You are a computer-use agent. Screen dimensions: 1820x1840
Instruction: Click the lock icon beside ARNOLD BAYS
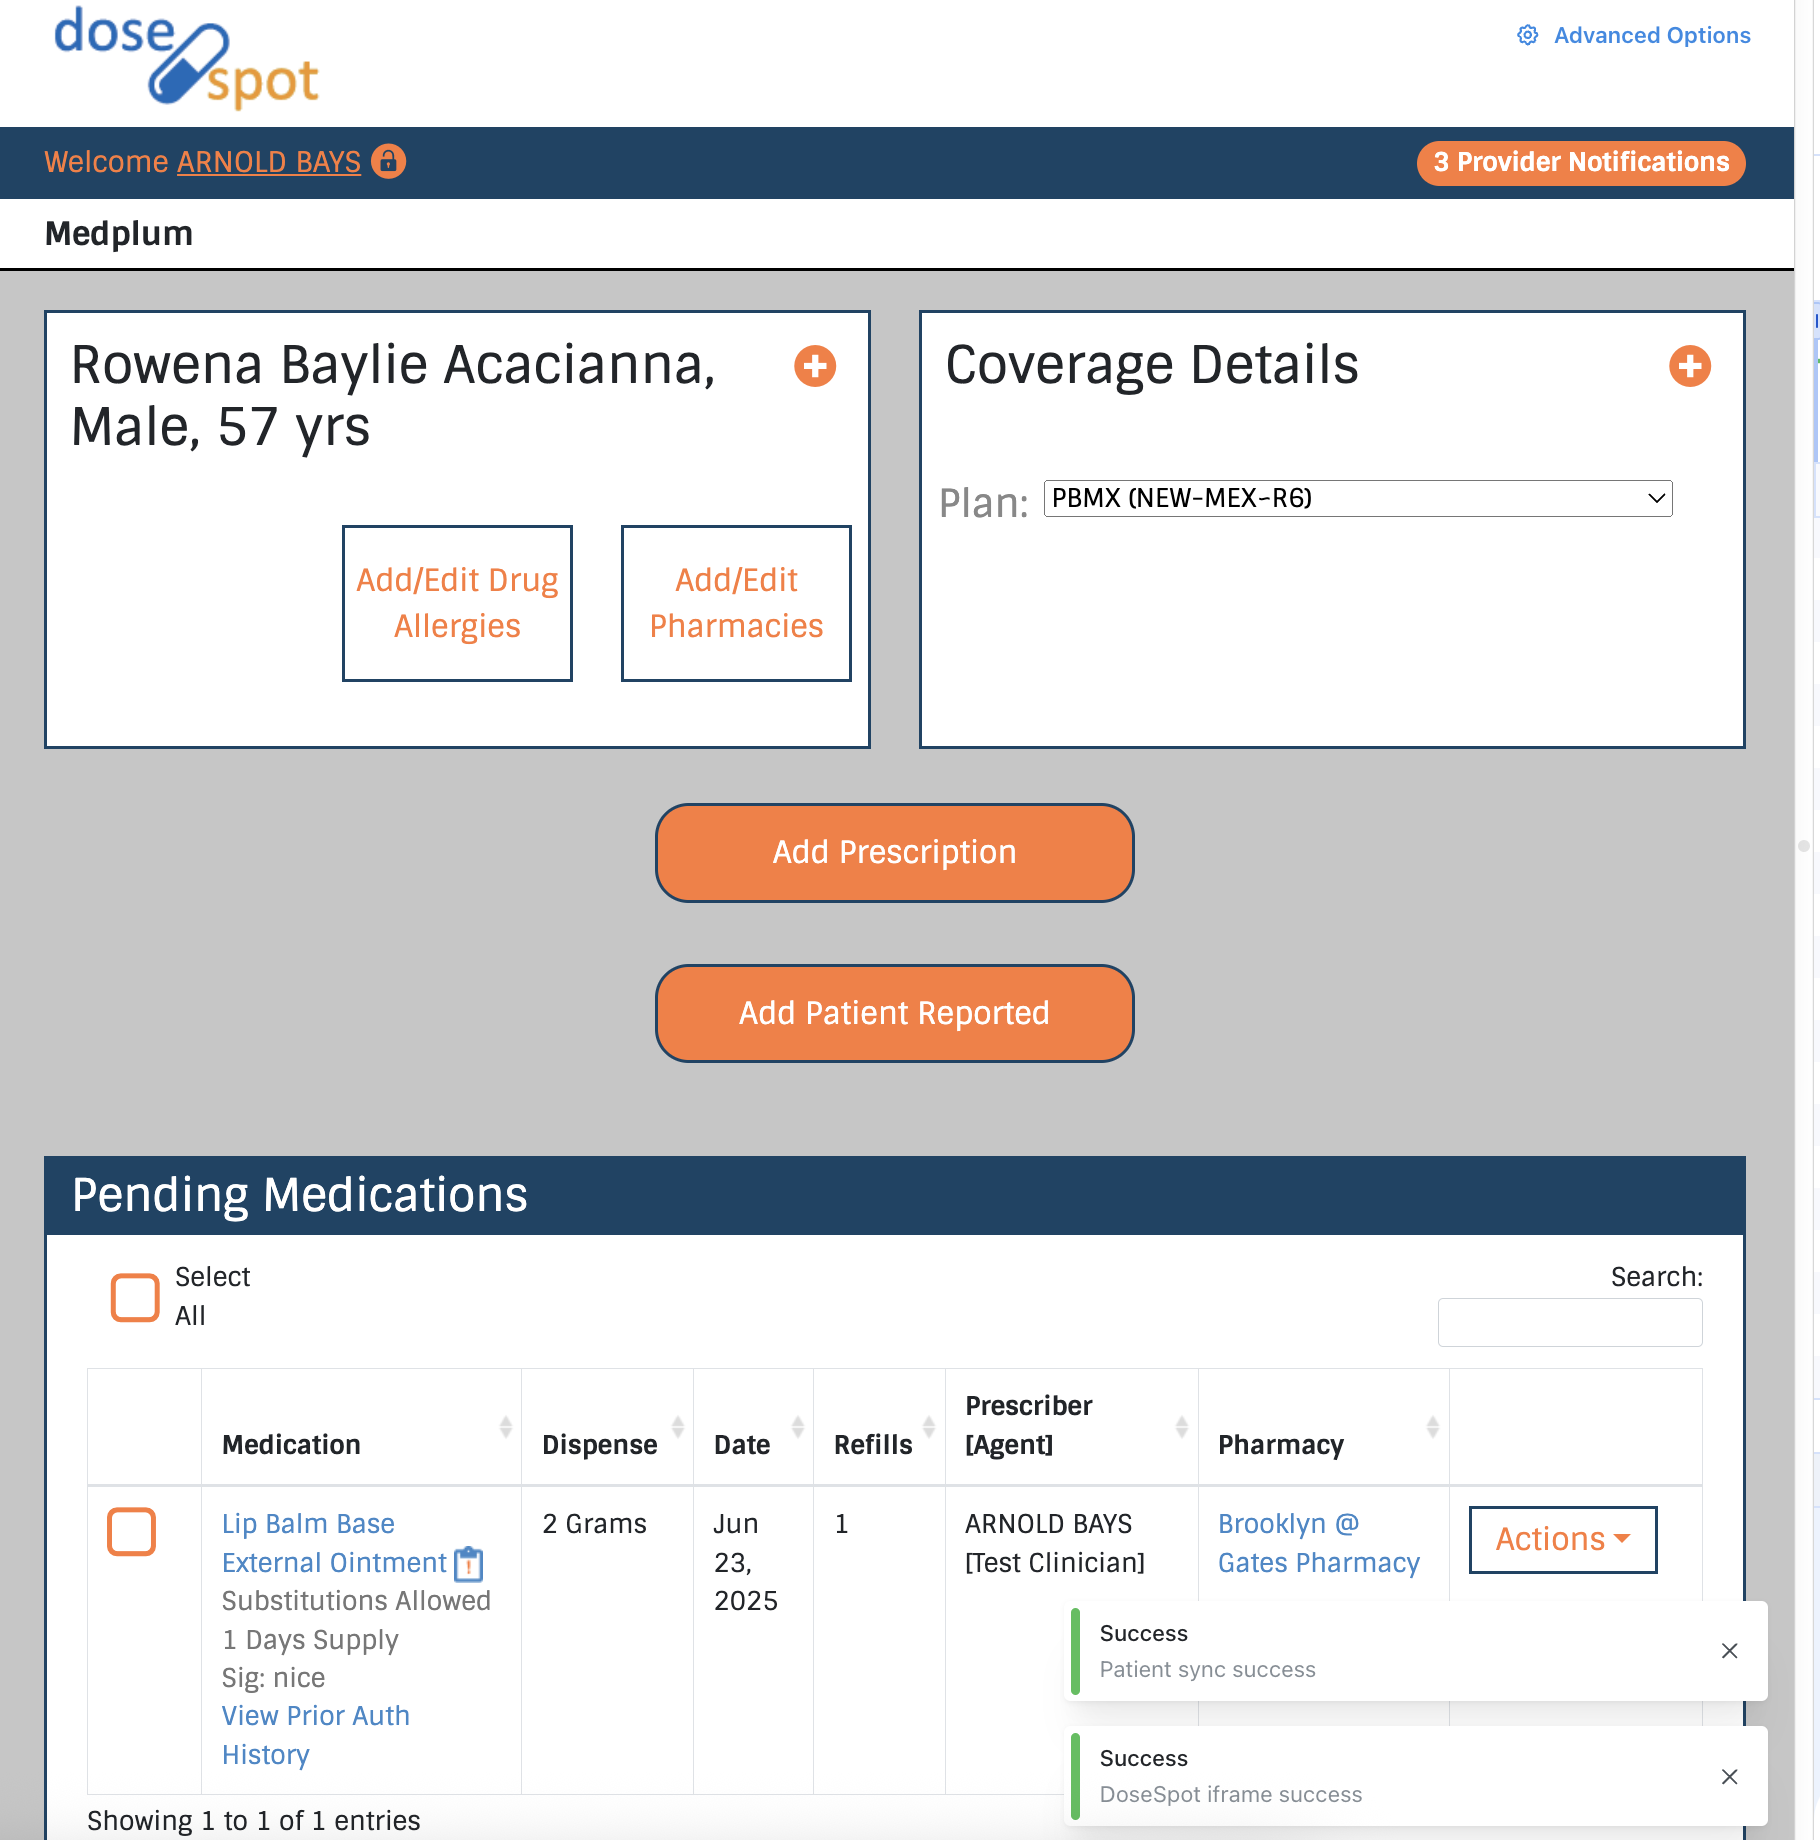tap(388, 161)
